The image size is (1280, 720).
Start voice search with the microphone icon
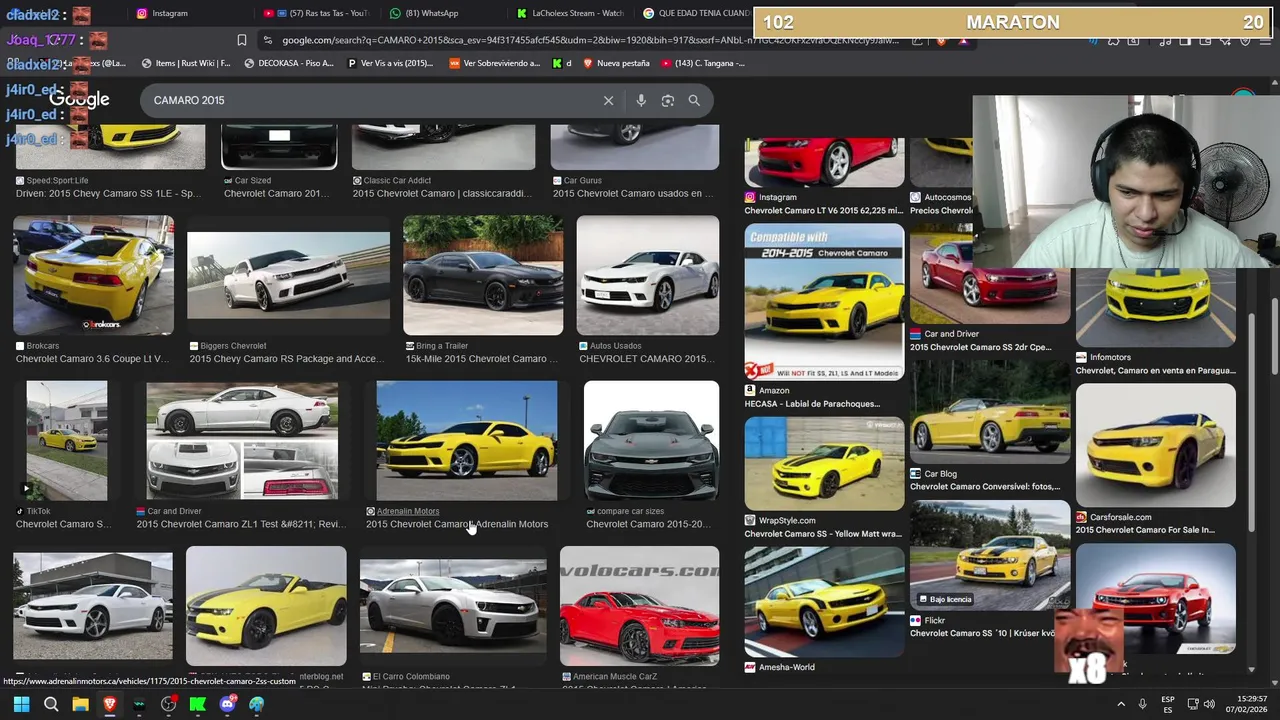pyautogui.click(x=641, y=100)
